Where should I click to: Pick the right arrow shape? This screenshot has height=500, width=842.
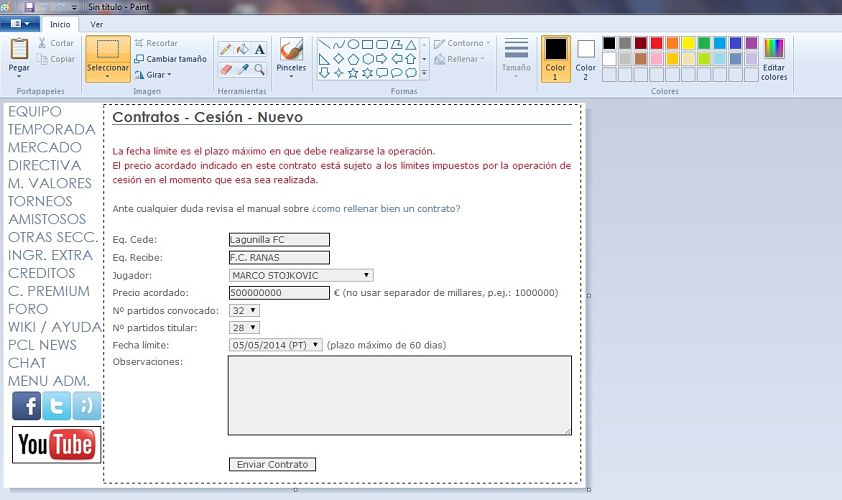(382, 59)
